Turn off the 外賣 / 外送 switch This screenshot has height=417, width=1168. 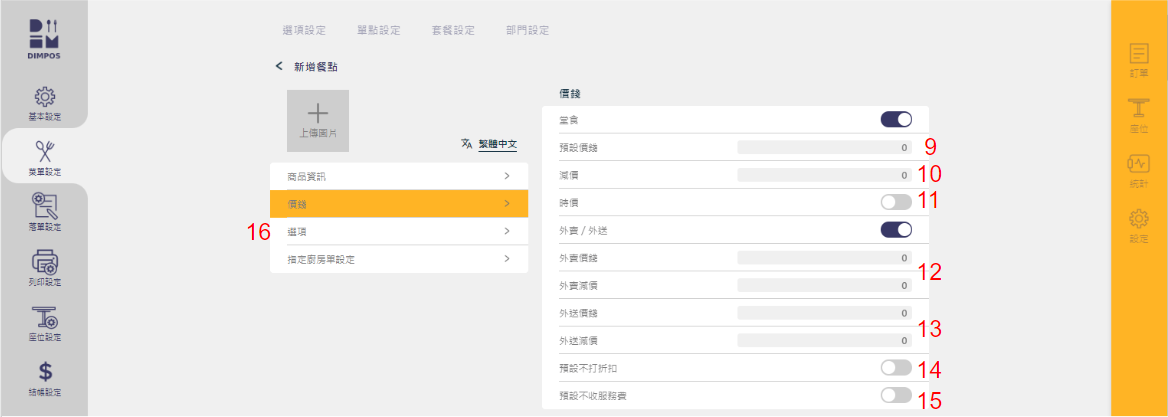896,230
